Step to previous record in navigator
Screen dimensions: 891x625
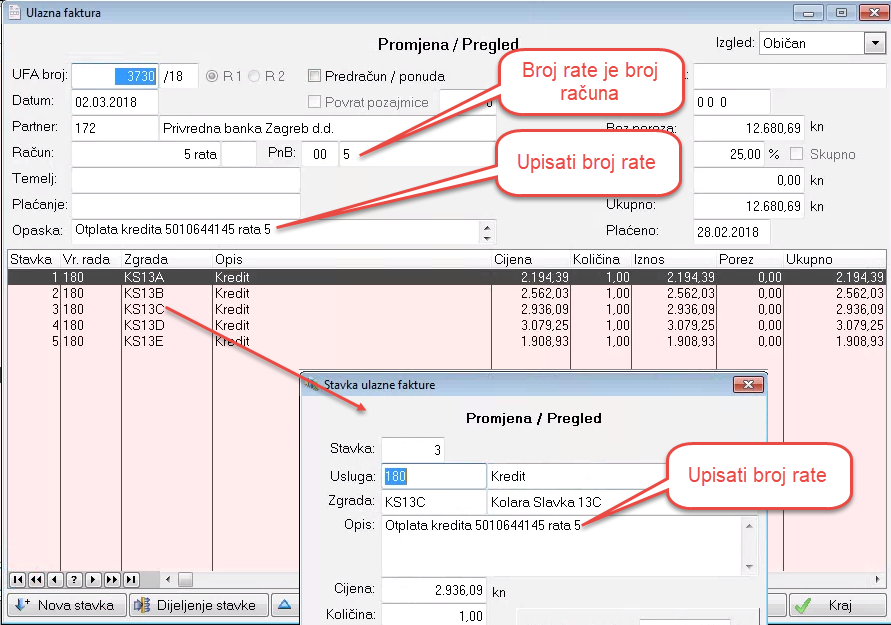click(x=55, y=580)
